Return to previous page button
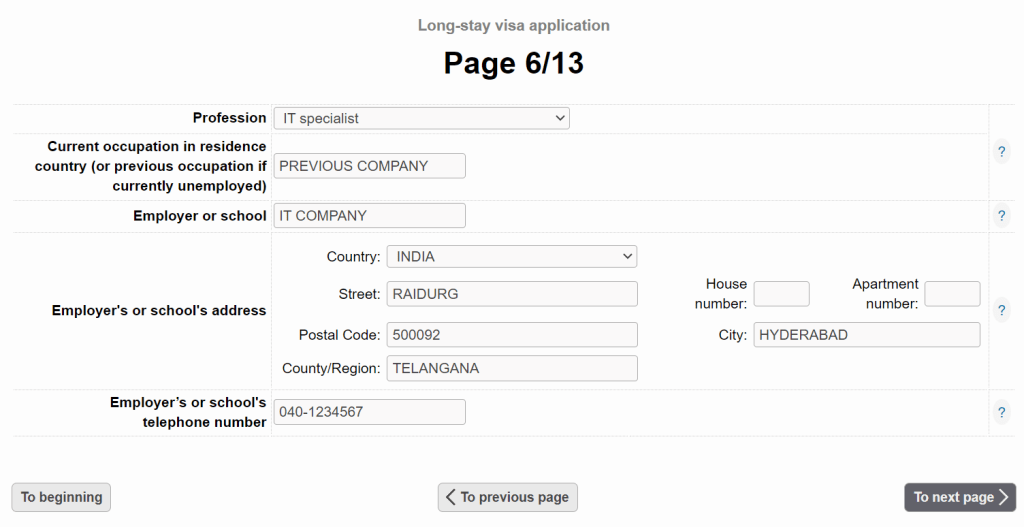Viewport: 1024px width, 527px height. pos(507,497)
